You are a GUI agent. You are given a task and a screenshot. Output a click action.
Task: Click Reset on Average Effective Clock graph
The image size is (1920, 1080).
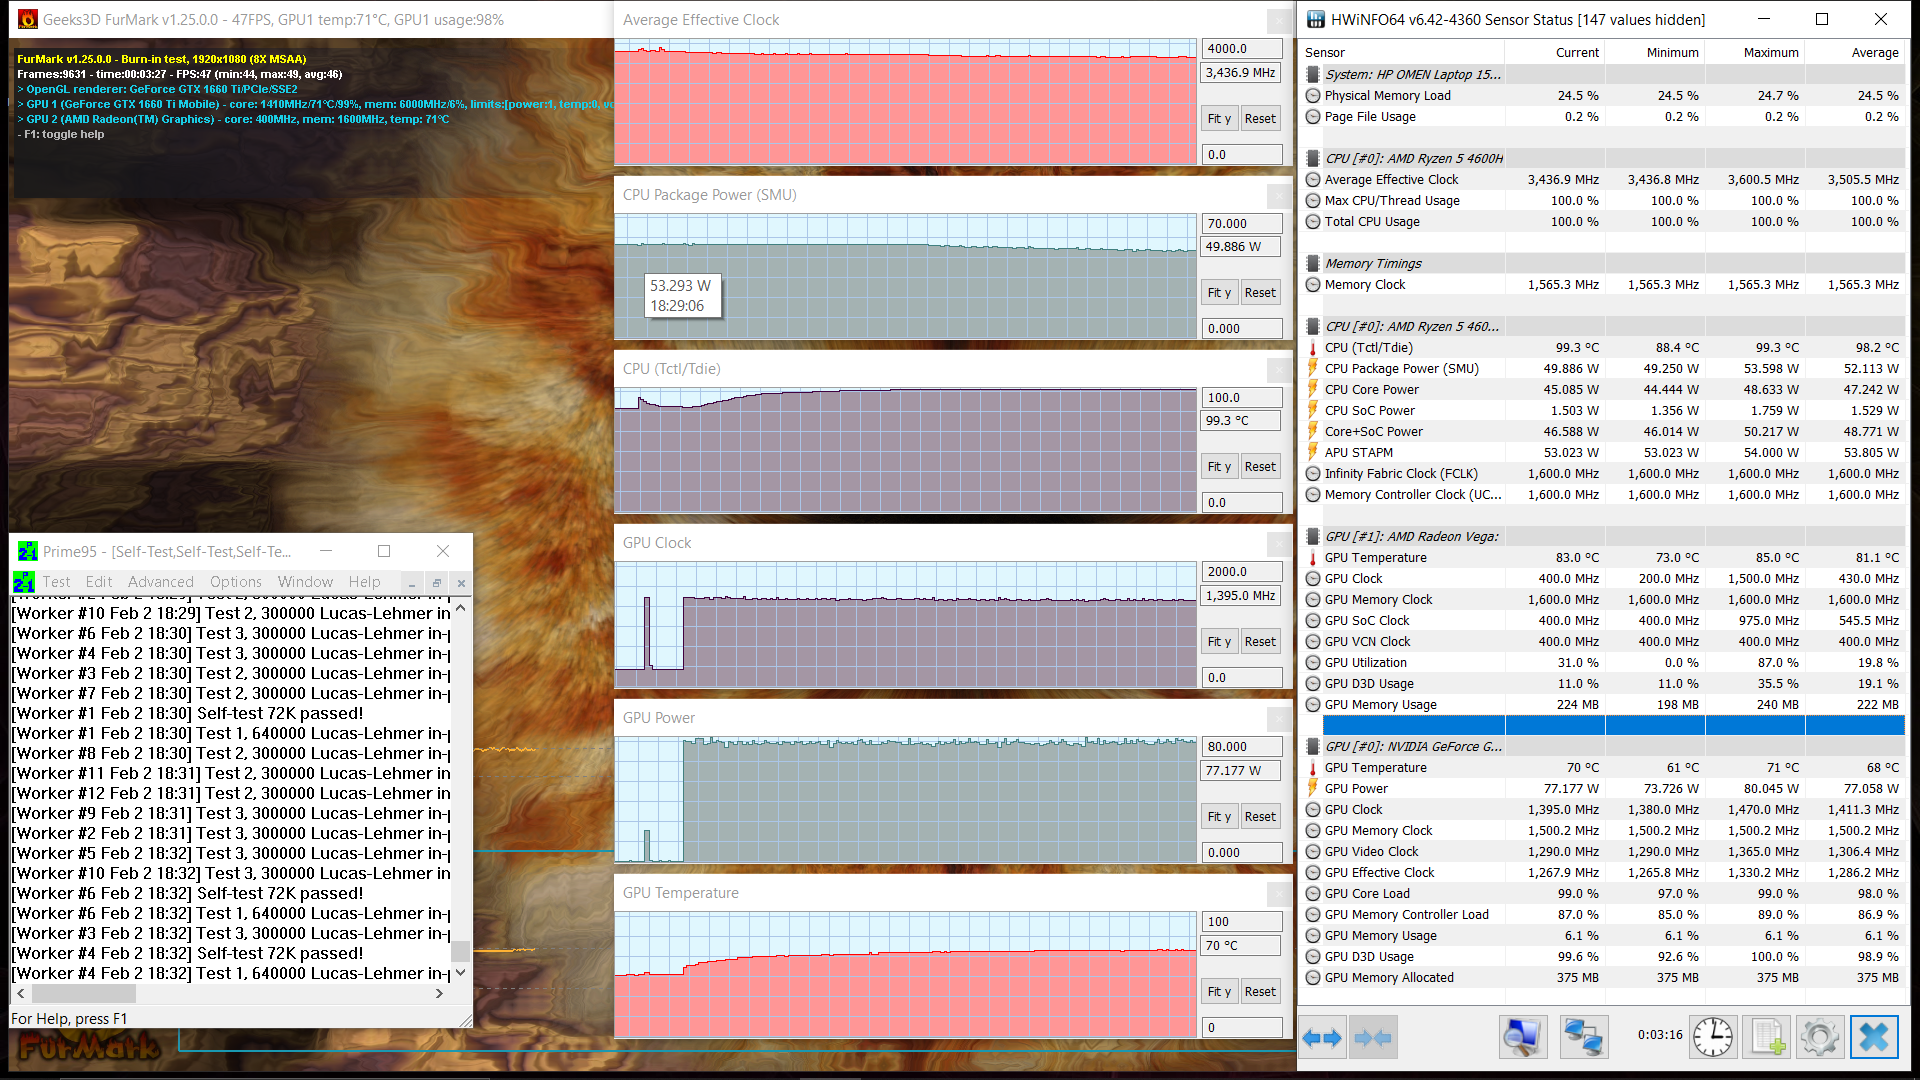pyautogui.click(x=1260, y=118)
